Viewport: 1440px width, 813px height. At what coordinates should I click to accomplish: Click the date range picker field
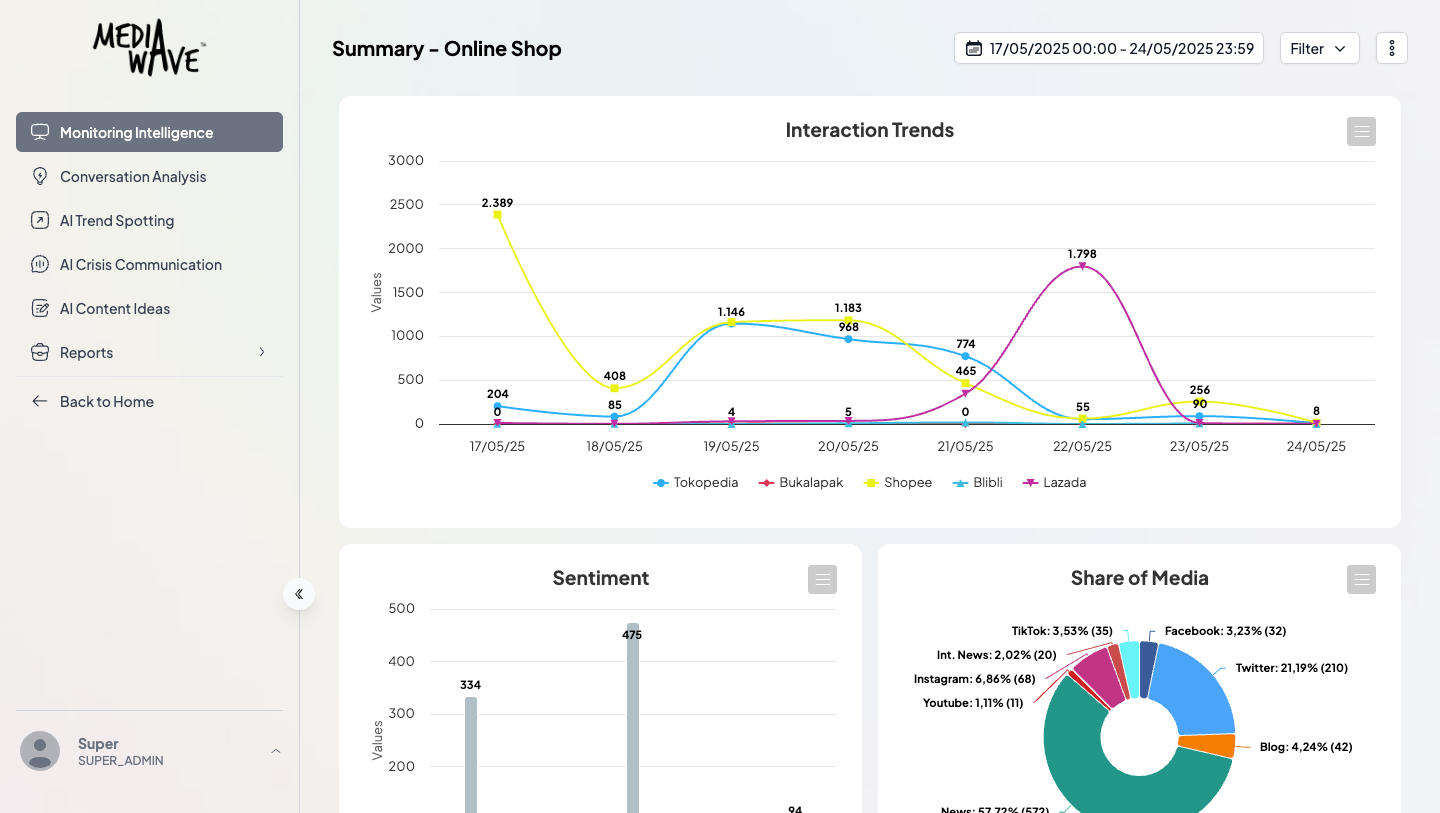(1108, 48)
